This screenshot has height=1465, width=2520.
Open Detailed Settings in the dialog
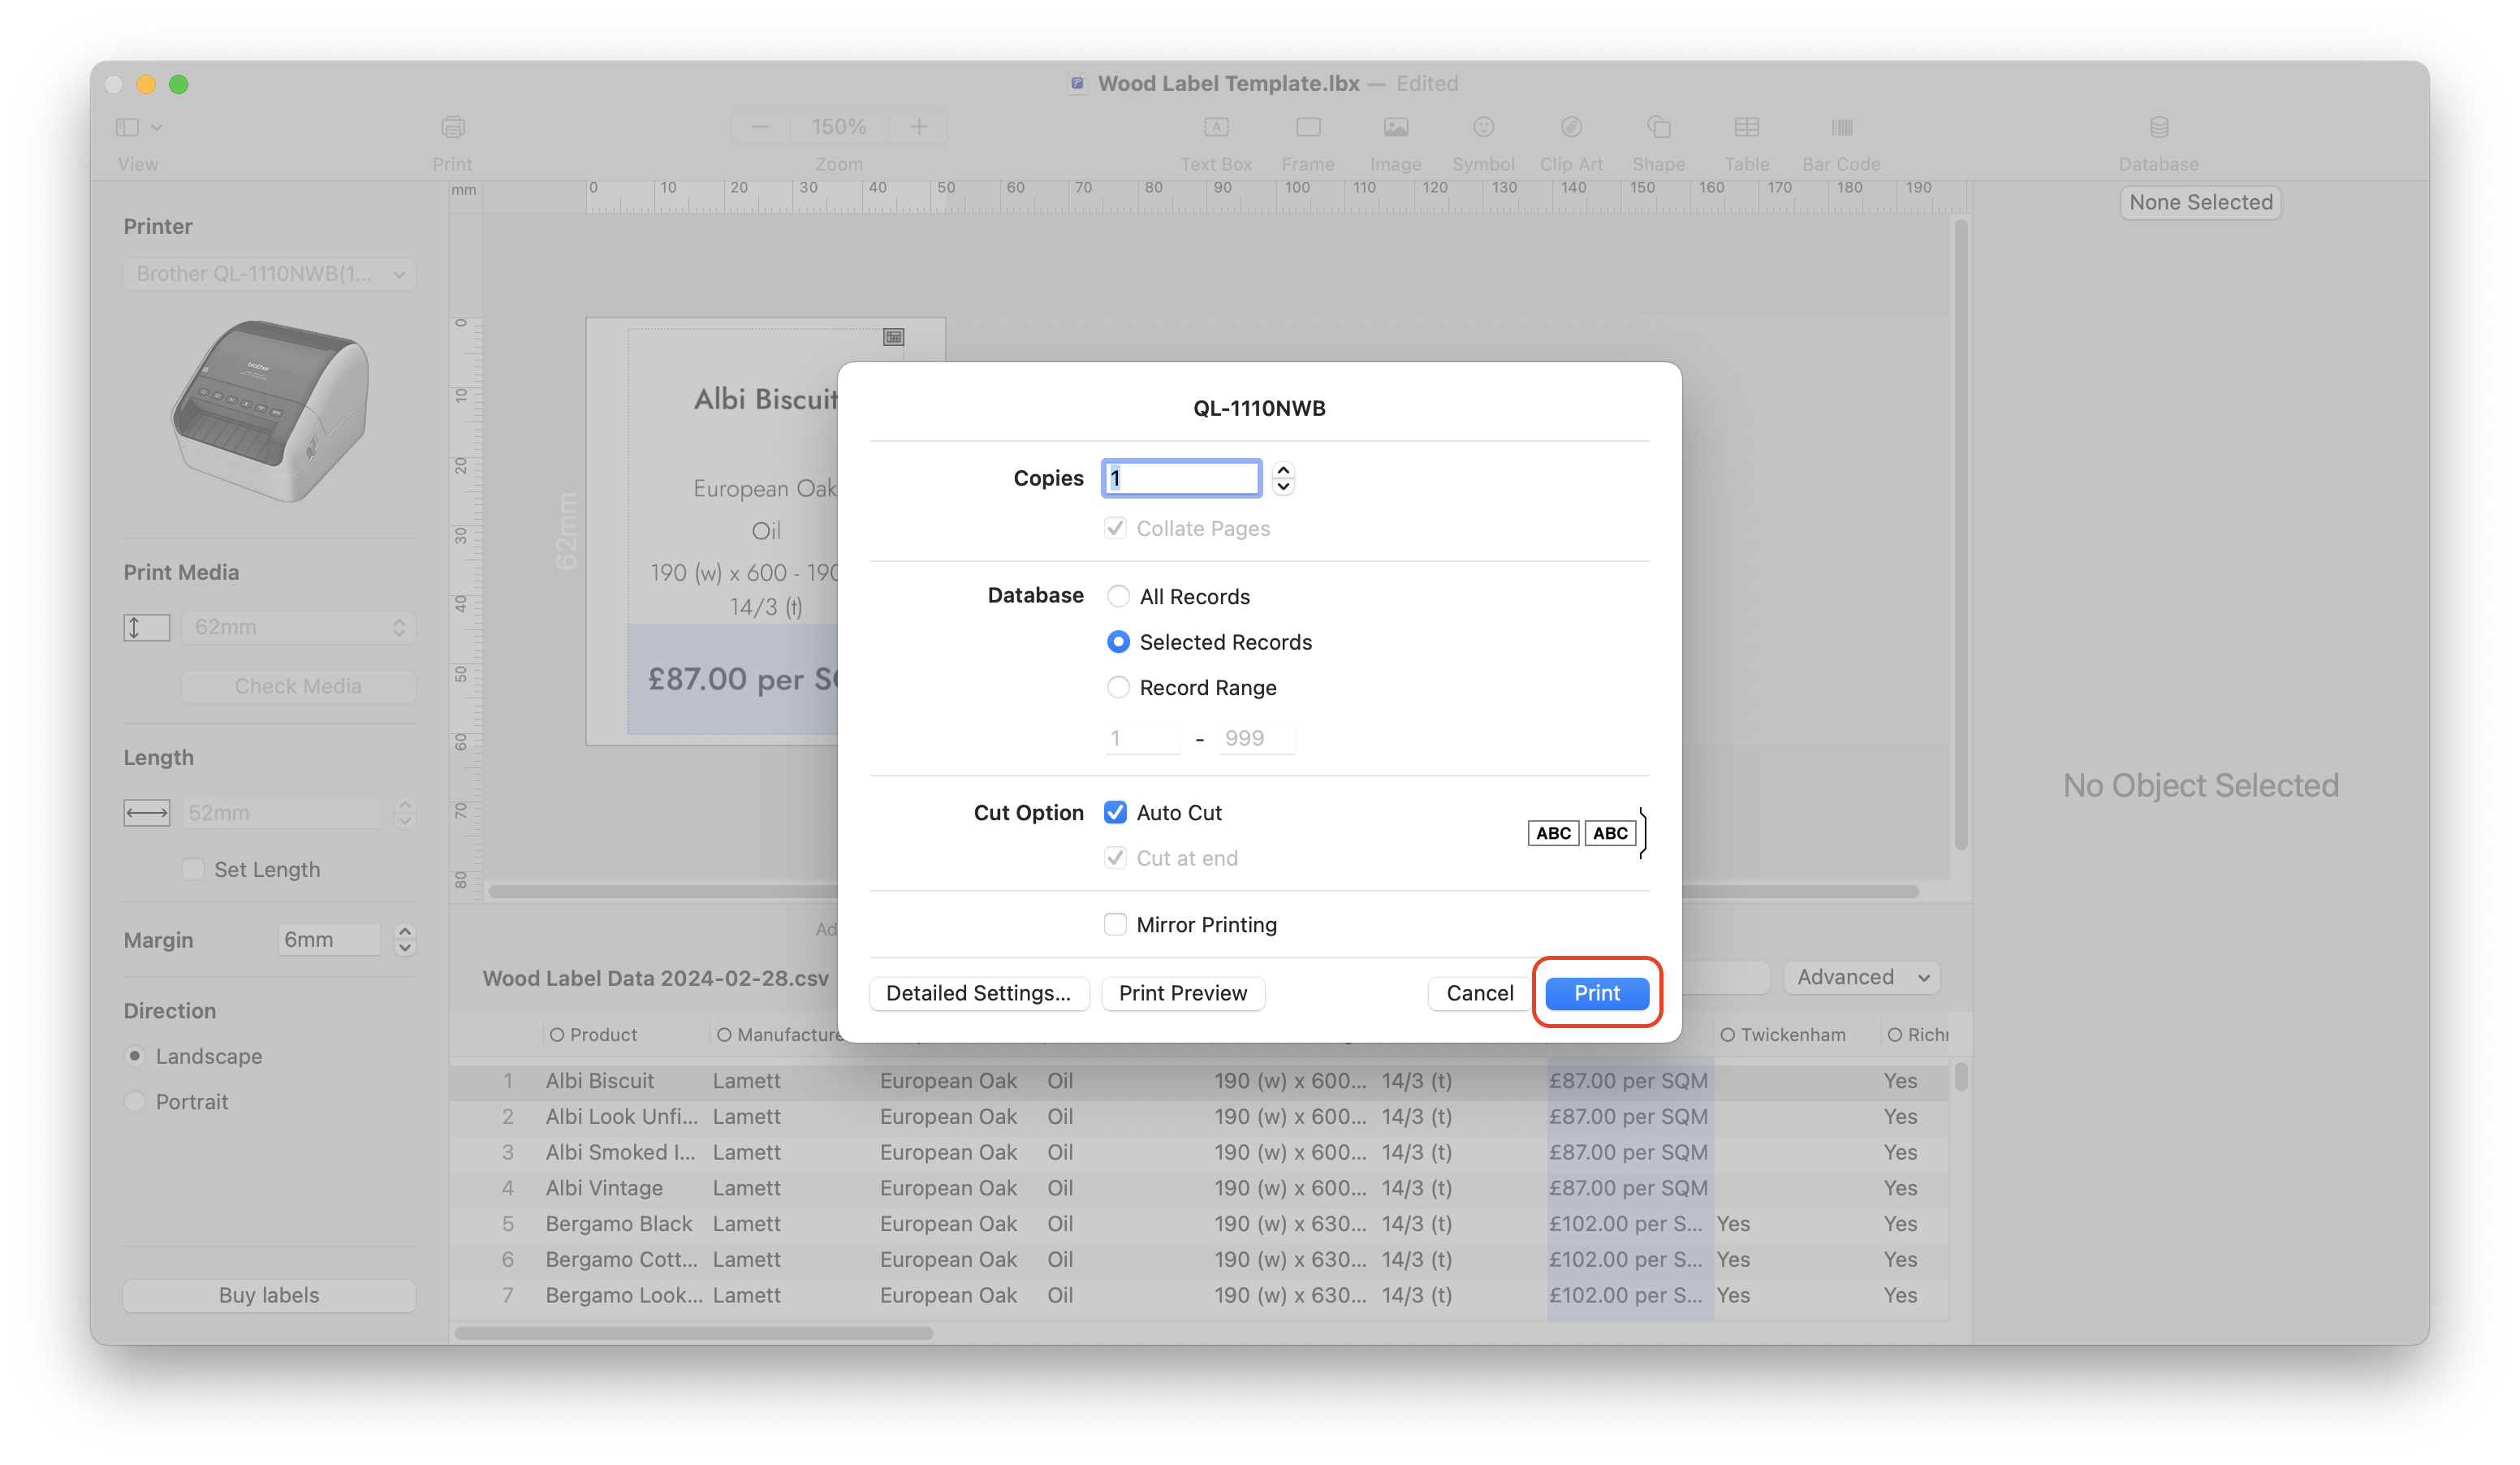(x=978, y=993)
